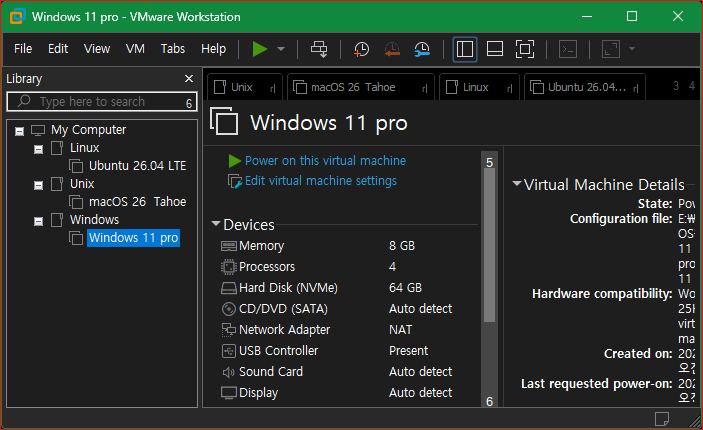Click Edit virtual machine settings link
The image size is (703, 430).
(321, 181)
